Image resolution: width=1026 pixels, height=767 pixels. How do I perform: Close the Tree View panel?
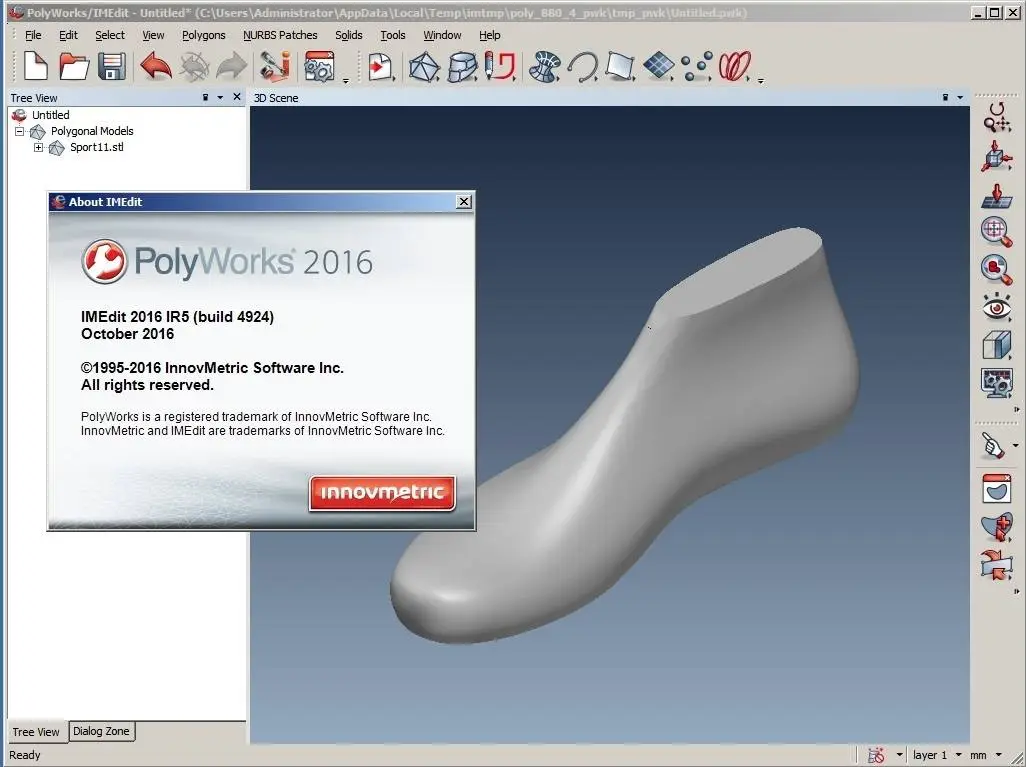tap(237, 97)
